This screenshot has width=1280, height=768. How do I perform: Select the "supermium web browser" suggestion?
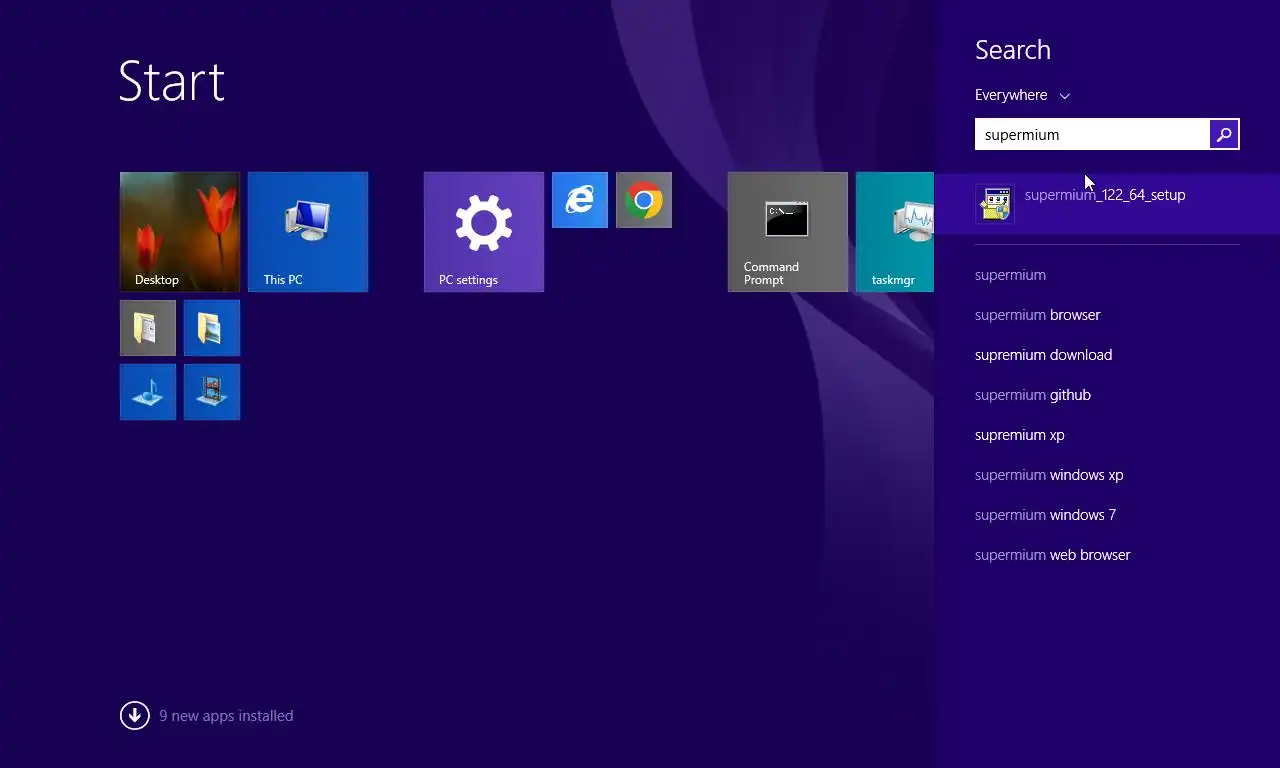tap(1052, 555)
